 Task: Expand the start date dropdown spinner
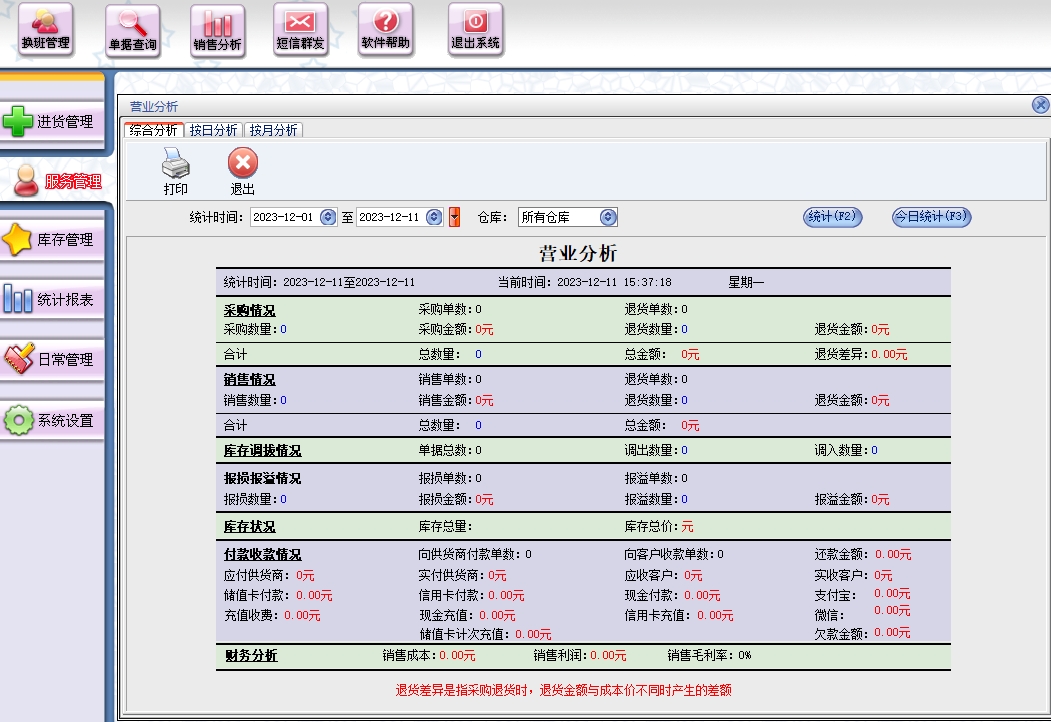pyautogui.click(x=328, y=217)
